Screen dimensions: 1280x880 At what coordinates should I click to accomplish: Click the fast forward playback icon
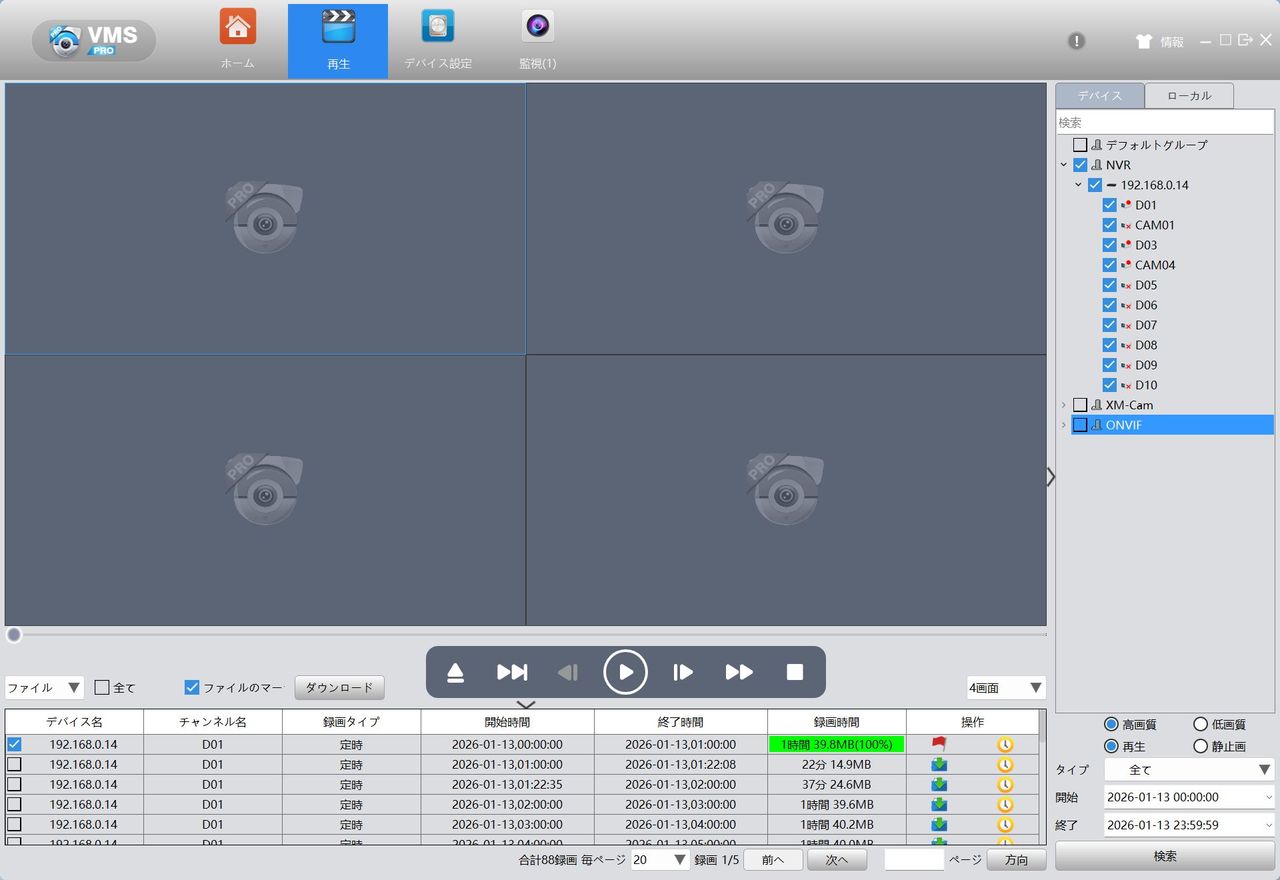[x=739, y=672]
